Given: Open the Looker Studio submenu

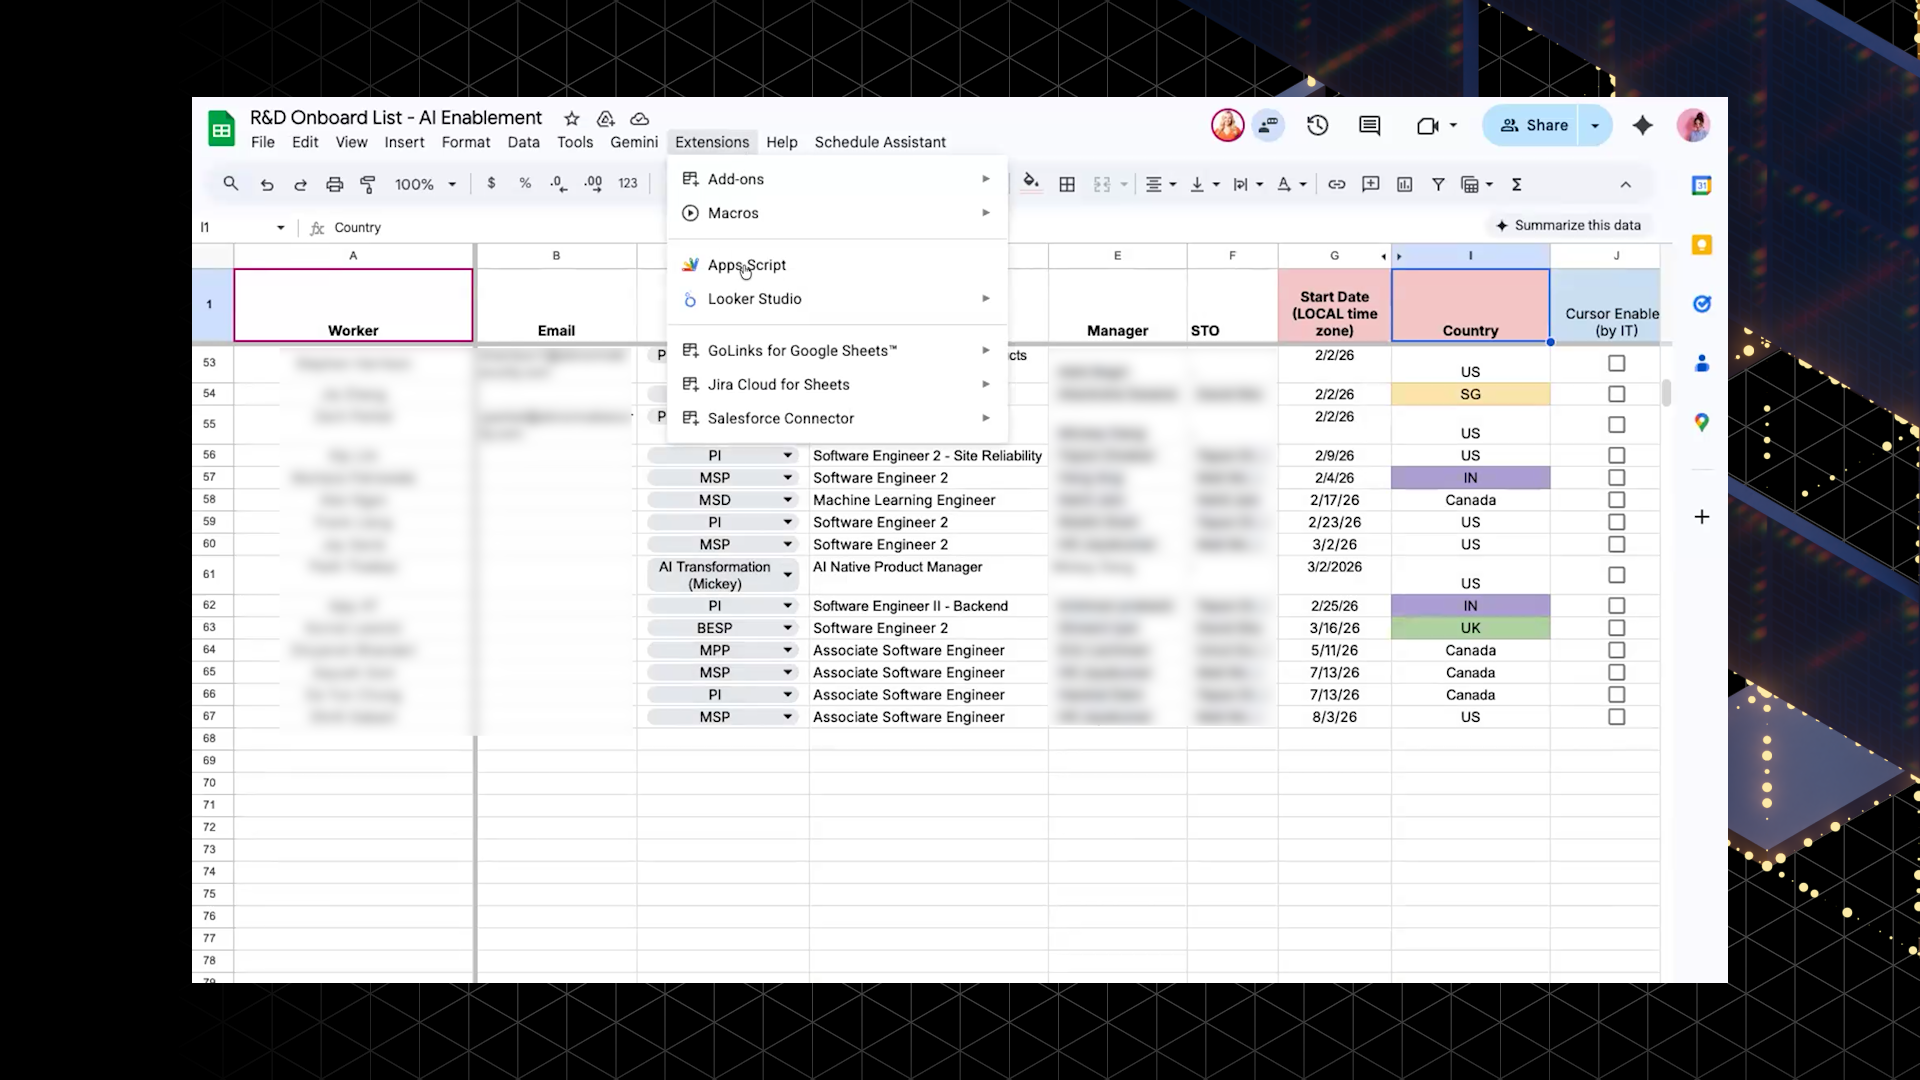Looking at the screenshot, I should 837,299.
